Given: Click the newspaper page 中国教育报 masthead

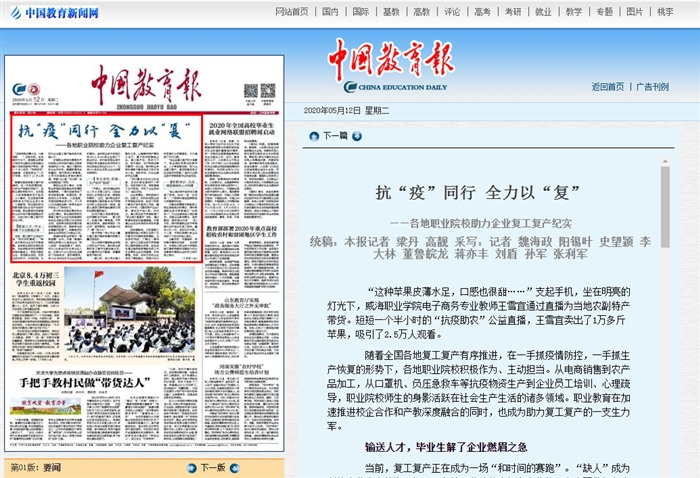Looking at the screenshot, I should point(146,86).
